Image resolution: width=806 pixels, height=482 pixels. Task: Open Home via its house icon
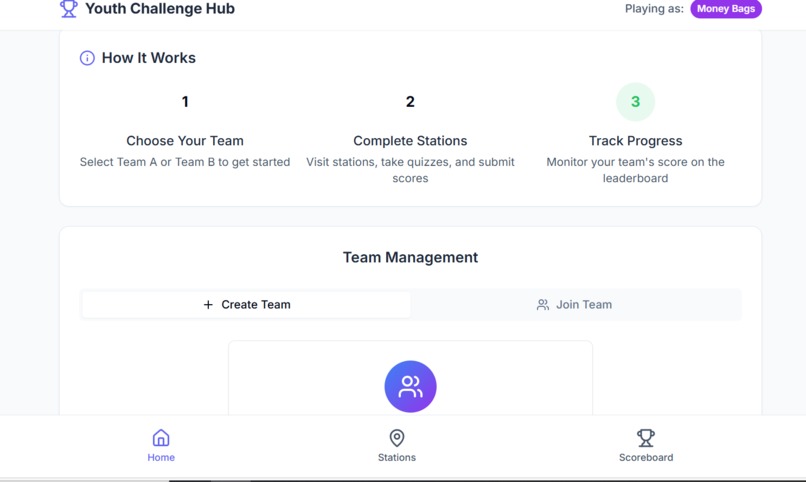pyautogui.click(x=161, y=438)
